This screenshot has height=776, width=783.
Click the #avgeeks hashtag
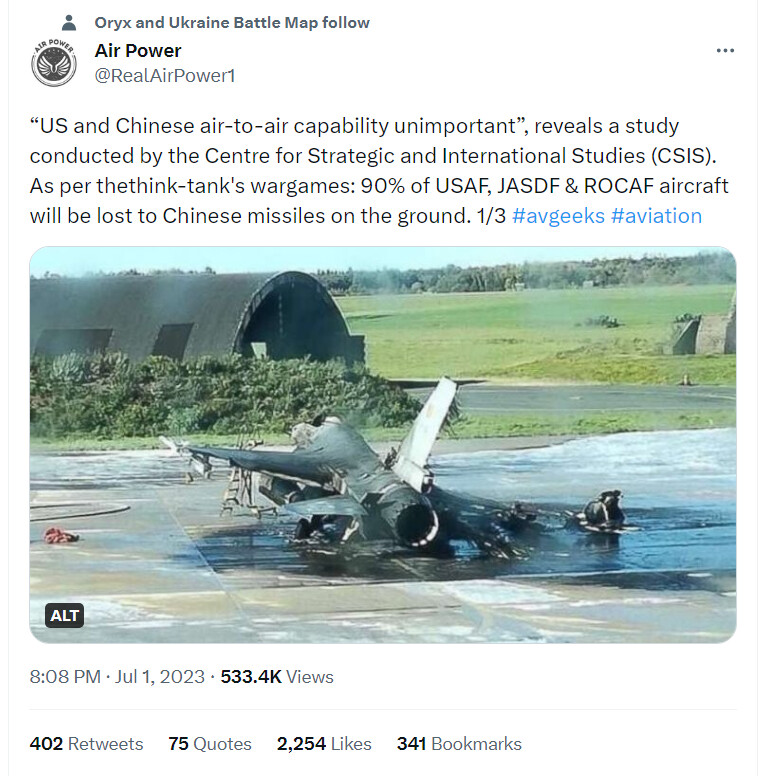558,216
